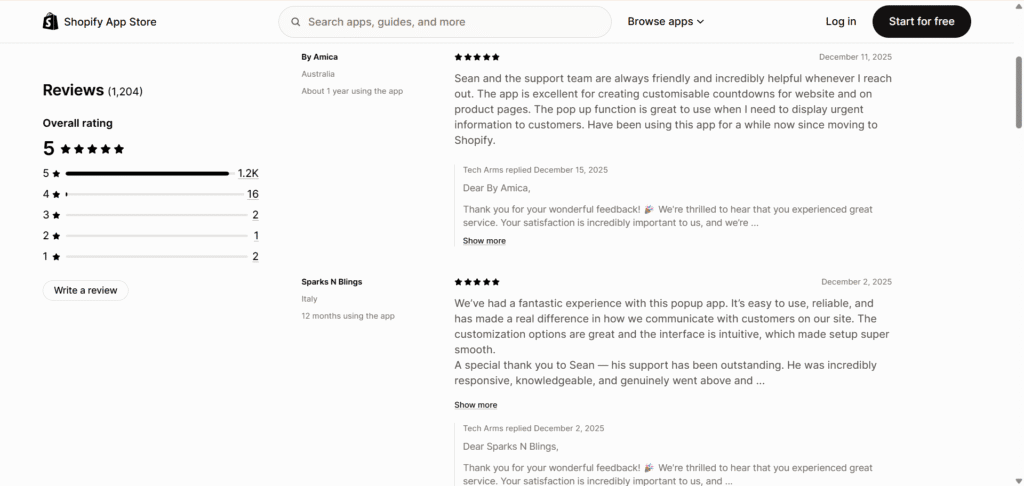Viewport: 1024px width, 486px height.
Task: Click the five-star rating on By Amica review
Action: tap(477, 57)
